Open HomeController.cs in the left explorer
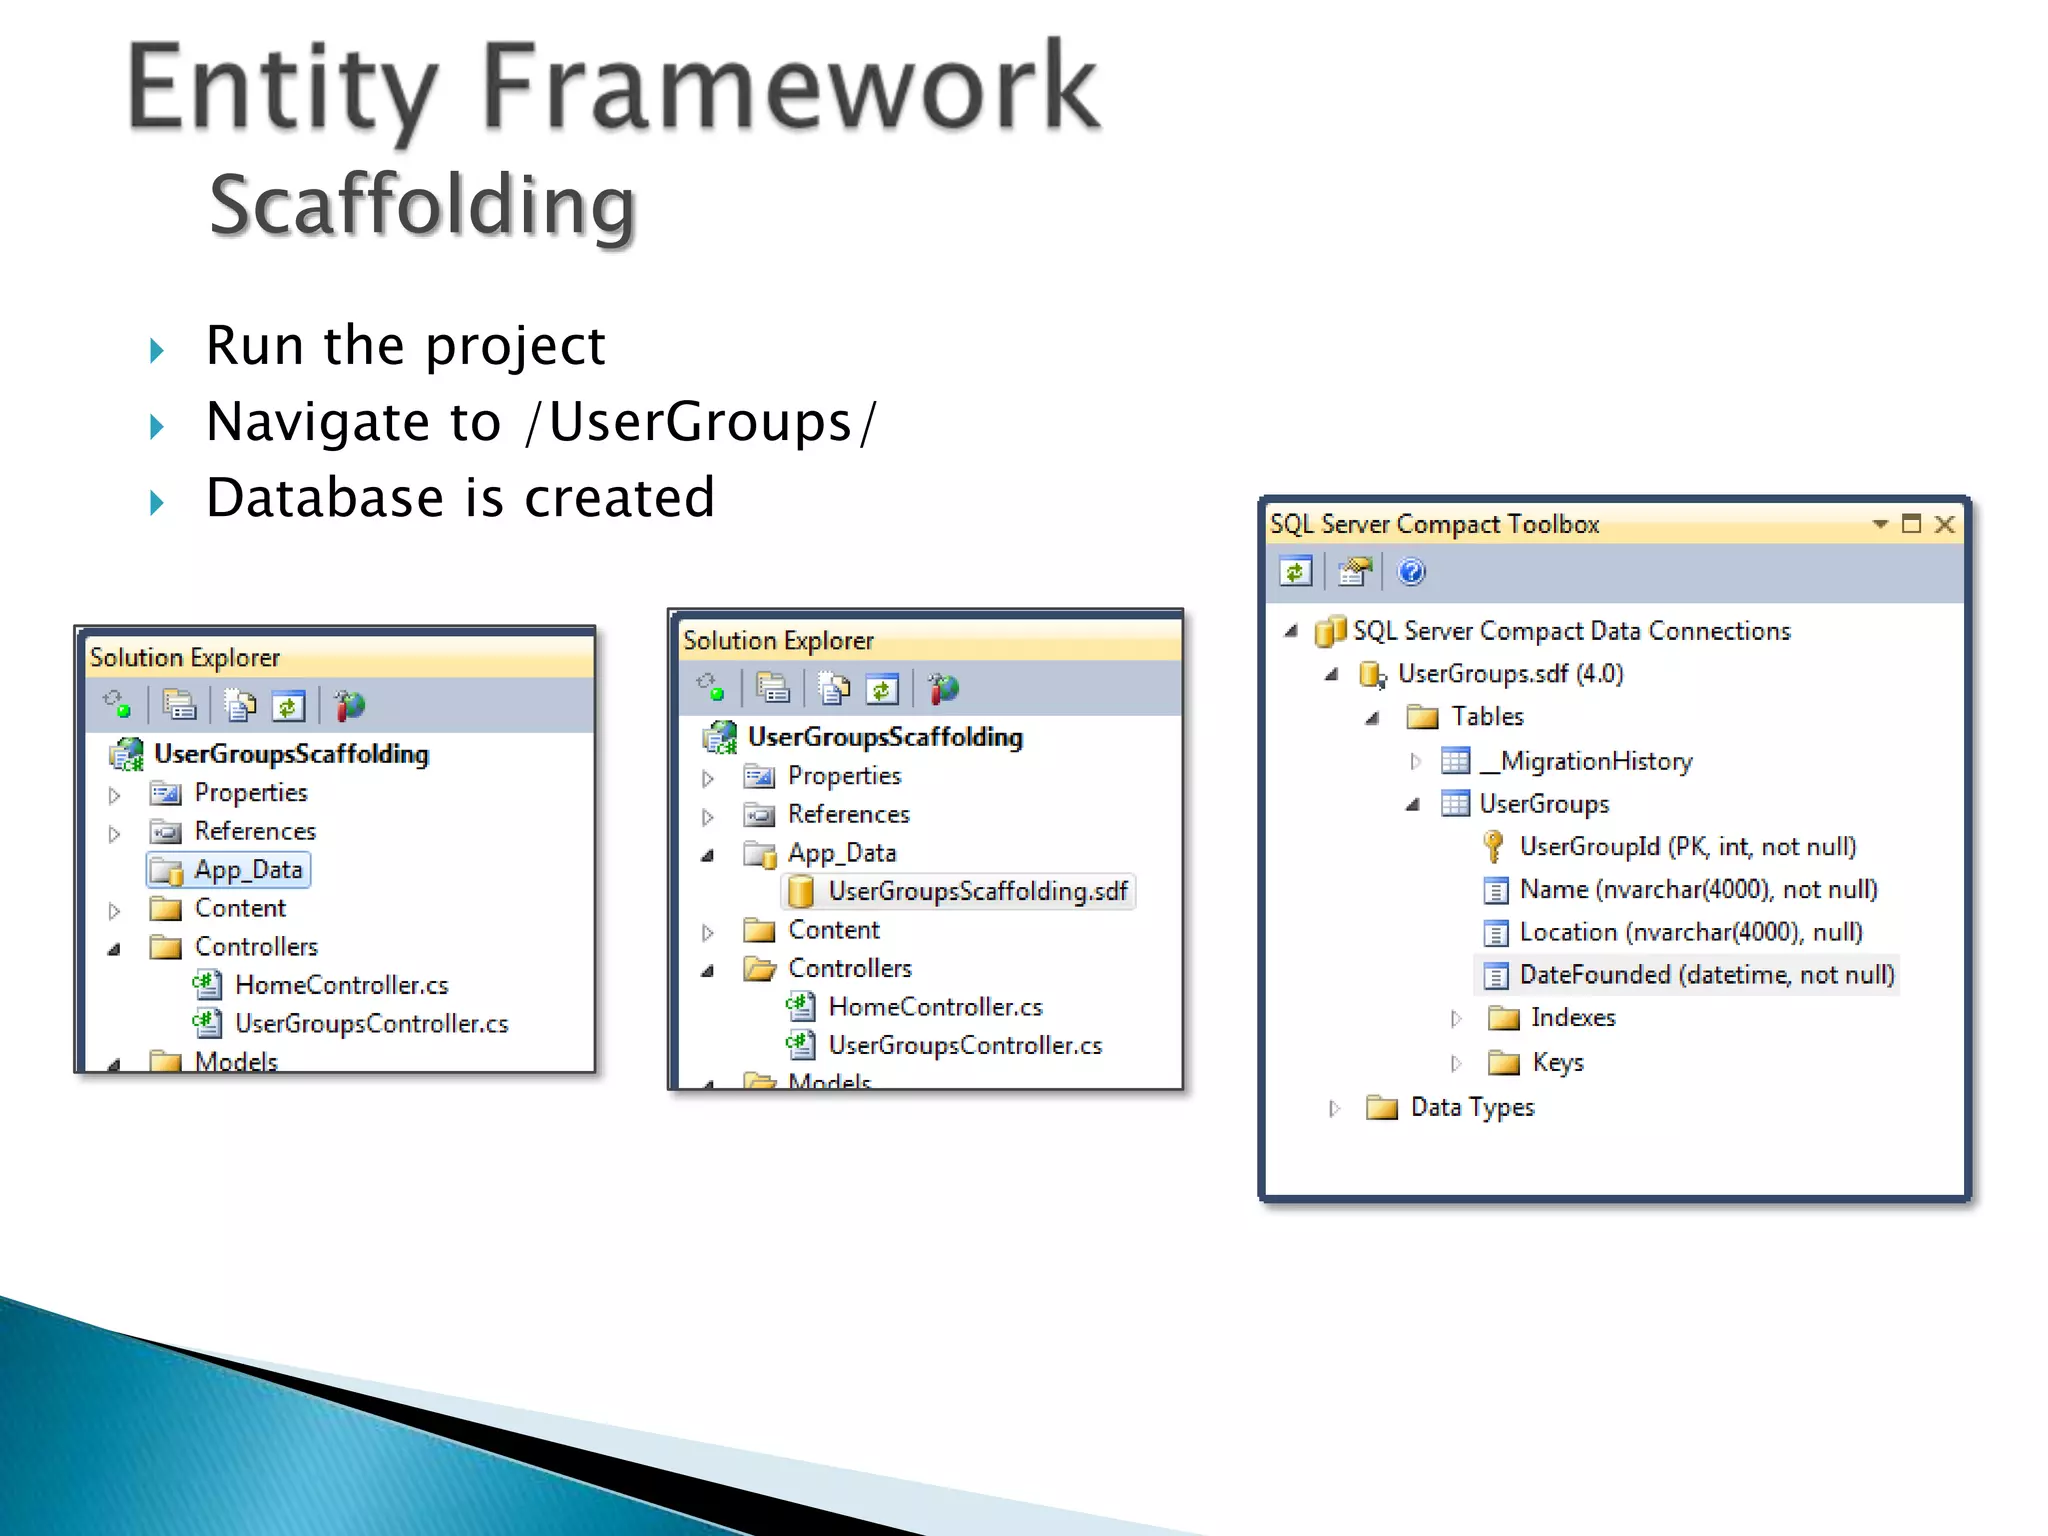 click(x=341, y=985)
